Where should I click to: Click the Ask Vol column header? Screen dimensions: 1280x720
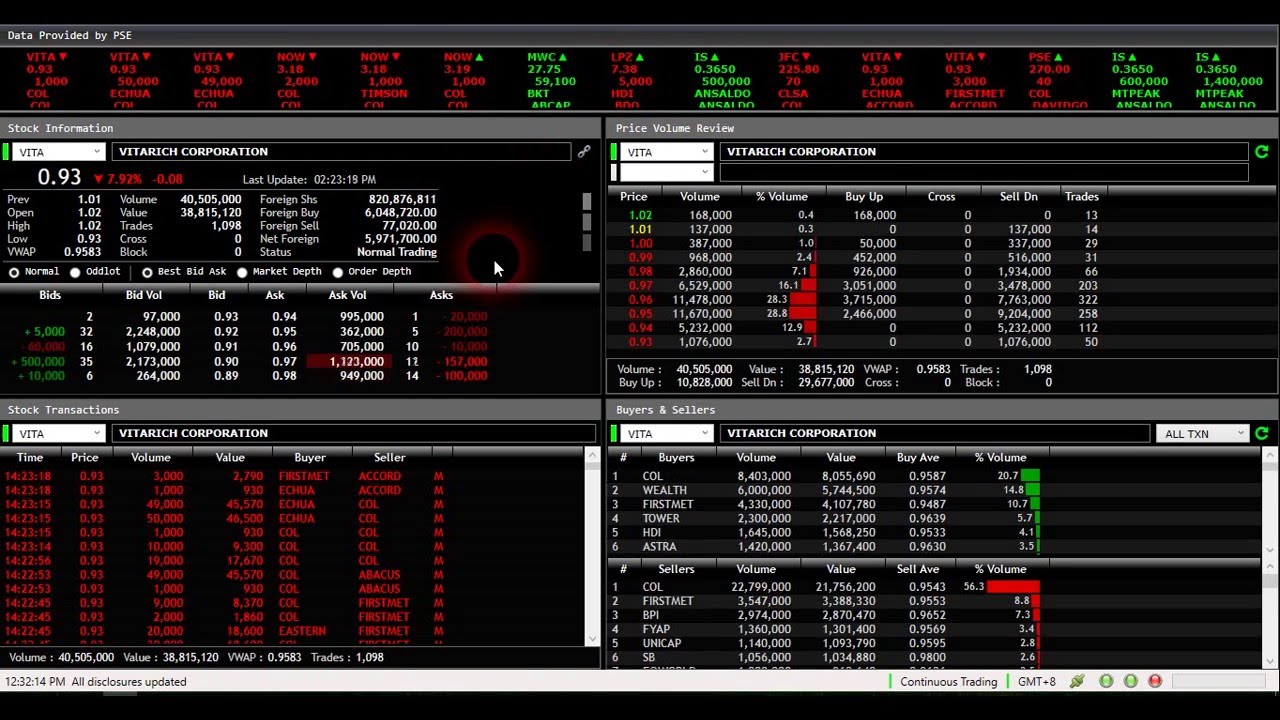click(348, 295)
